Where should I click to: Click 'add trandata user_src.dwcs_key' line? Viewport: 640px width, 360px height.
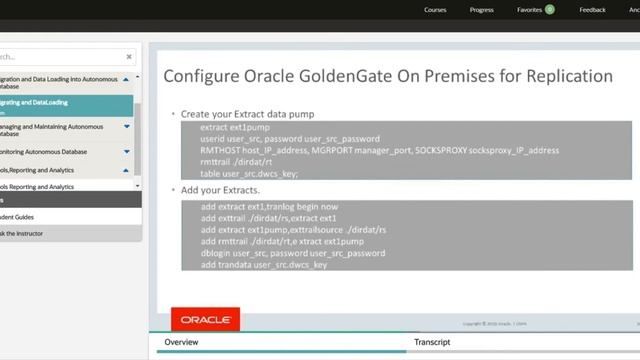(x=264, y=265)
